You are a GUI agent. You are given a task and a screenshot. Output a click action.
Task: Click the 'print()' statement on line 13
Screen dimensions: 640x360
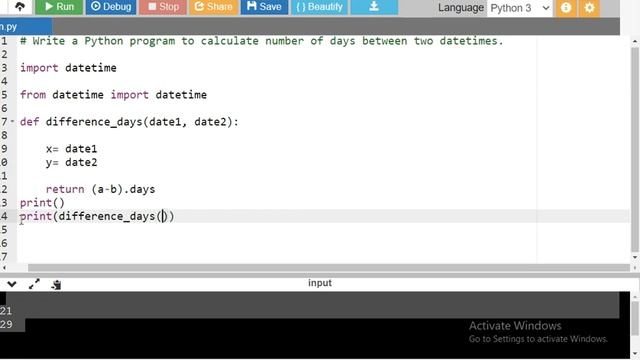[42, 203]
